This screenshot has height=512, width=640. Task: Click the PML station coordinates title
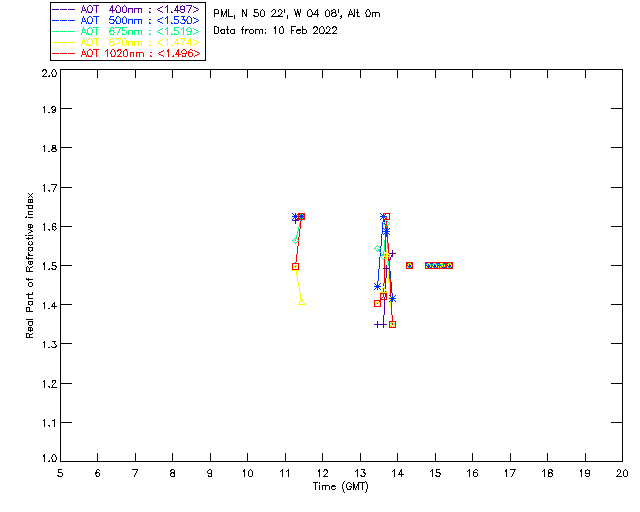point(297,14)
